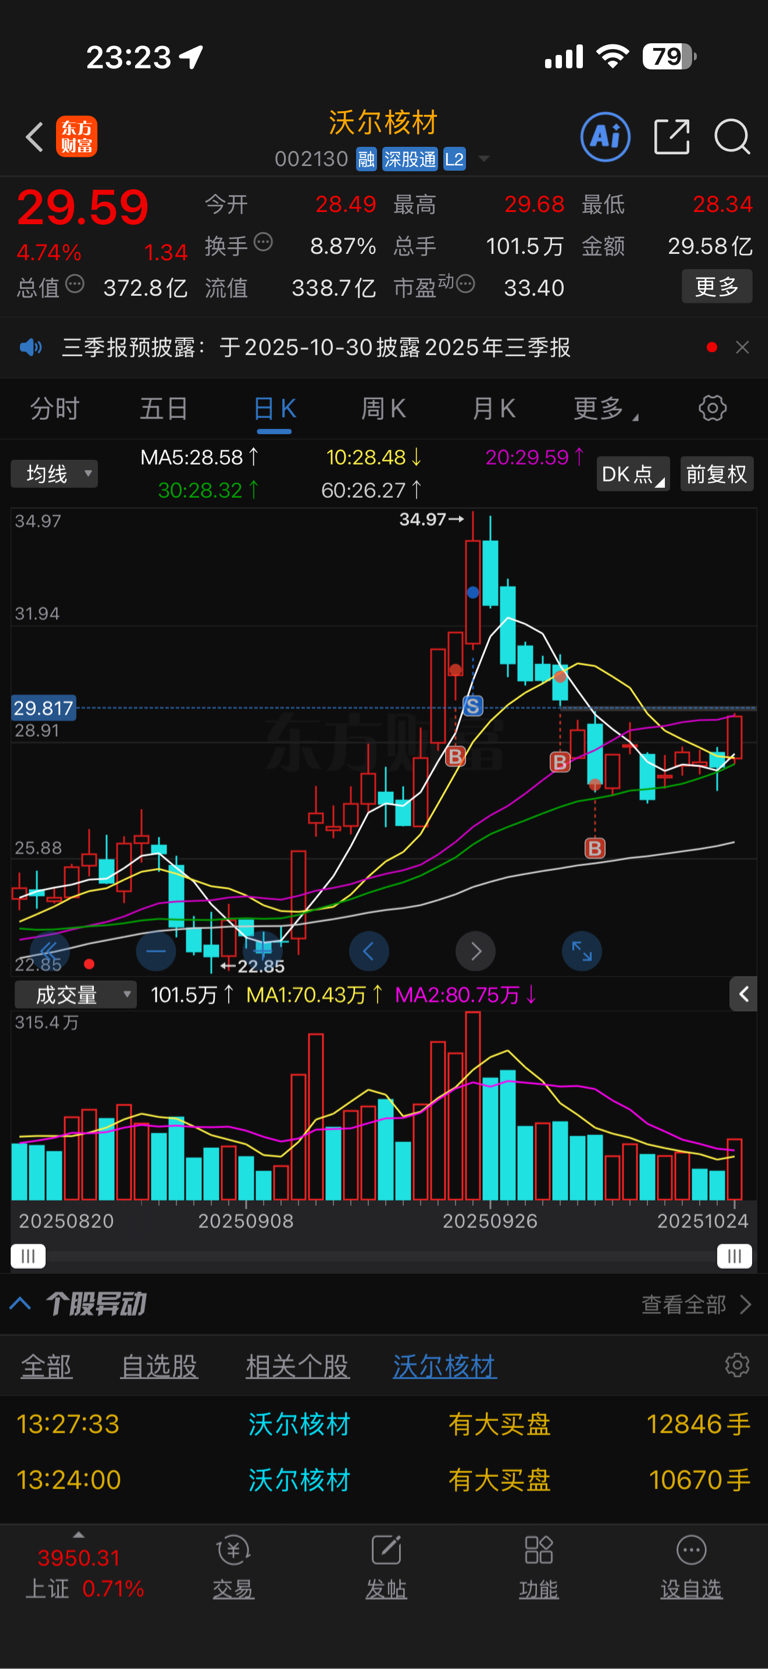This screenshot has height=1669, width=768.
Task: Open 发帖 post icon
Action: 386,1568
